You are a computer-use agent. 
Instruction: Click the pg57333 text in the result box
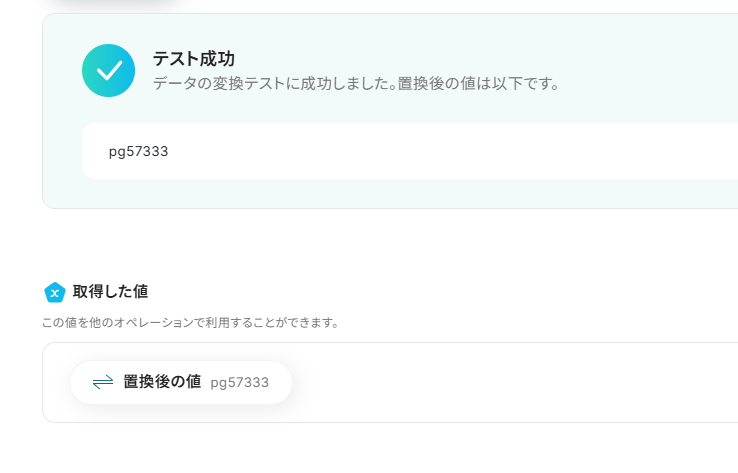tap(138, 152)
